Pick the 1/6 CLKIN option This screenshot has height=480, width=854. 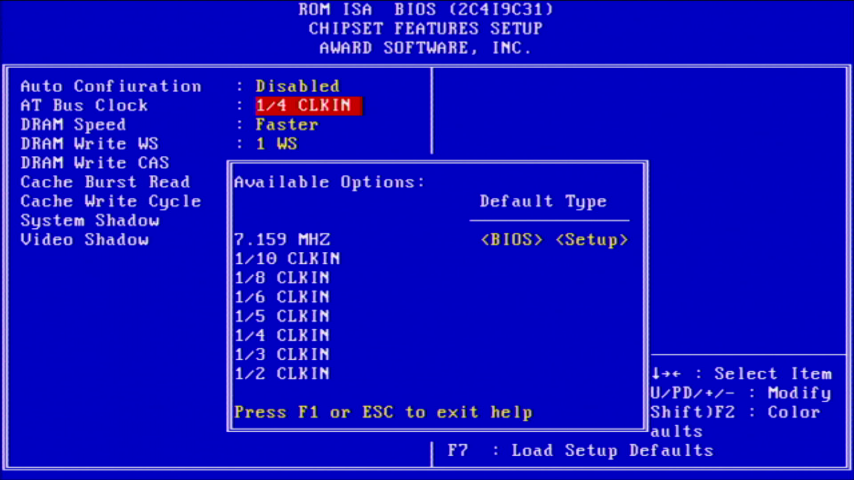pyautogui.click(x=282, y=297)
